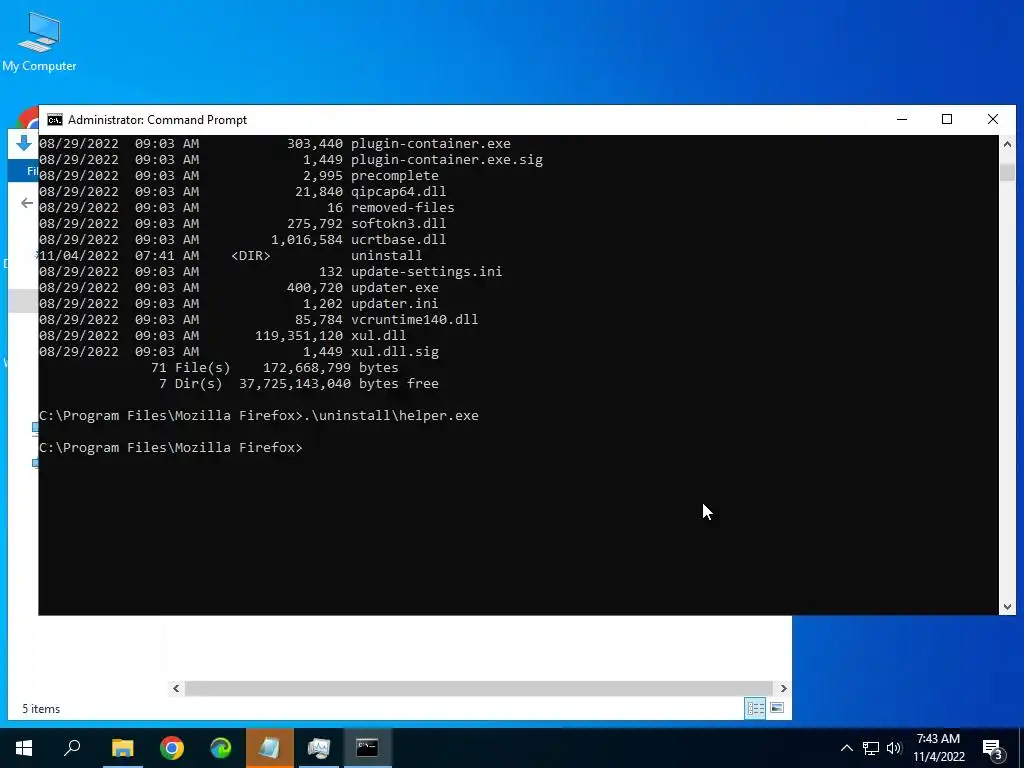Maximize the Command Prompt window
The width and height of the screenshot is (1024, 768).
947,120
